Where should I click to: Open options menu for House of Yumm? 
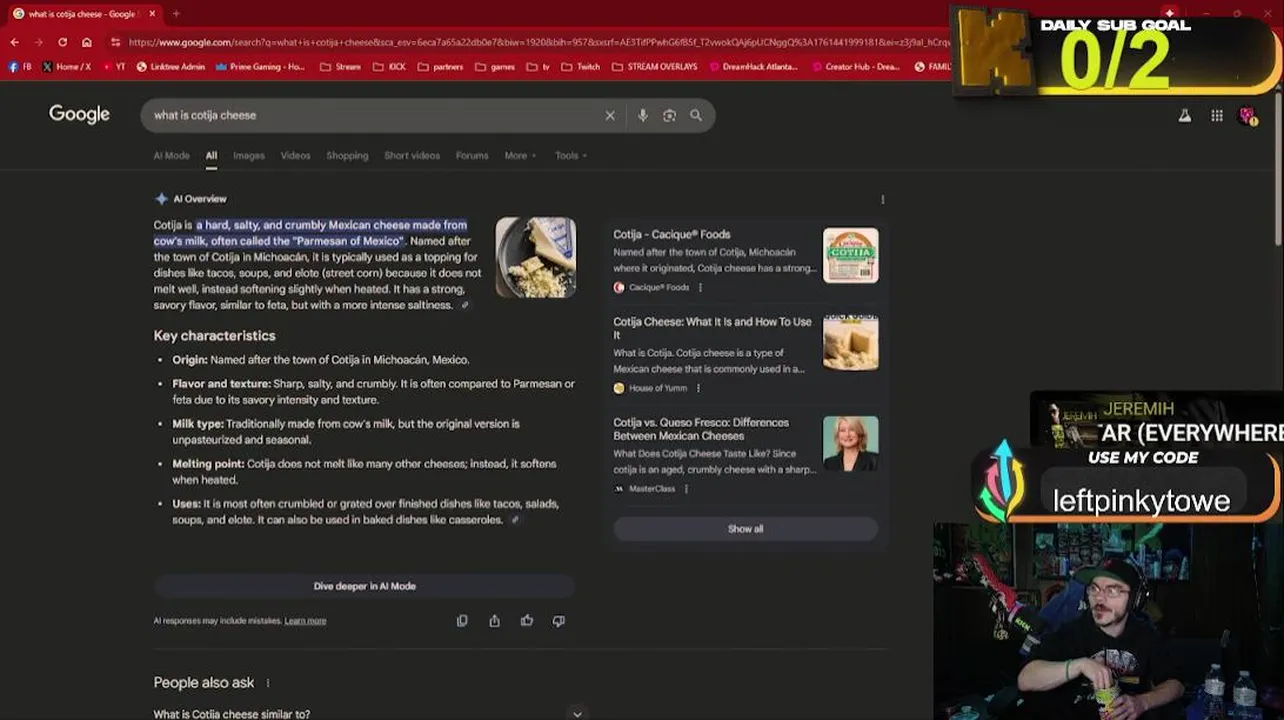(x=698, y=389)
